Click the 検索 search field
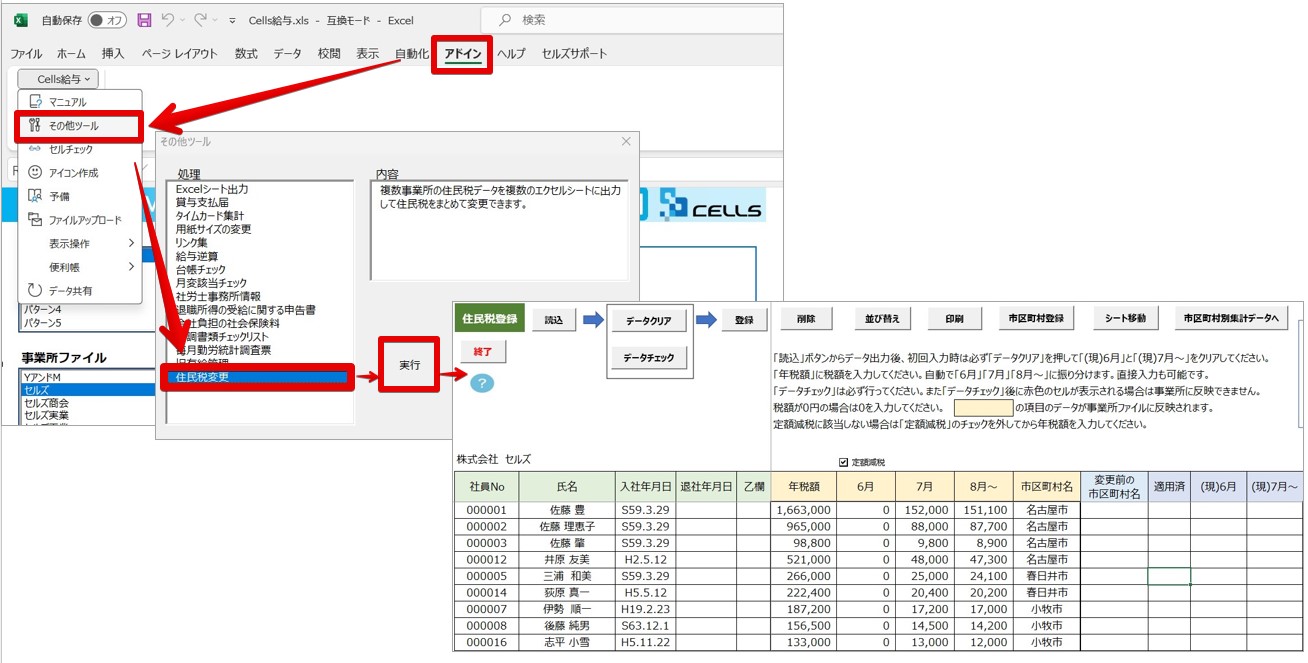Image resolution: width=1308 pixels, height=663 pixels. tap(632, 20)
